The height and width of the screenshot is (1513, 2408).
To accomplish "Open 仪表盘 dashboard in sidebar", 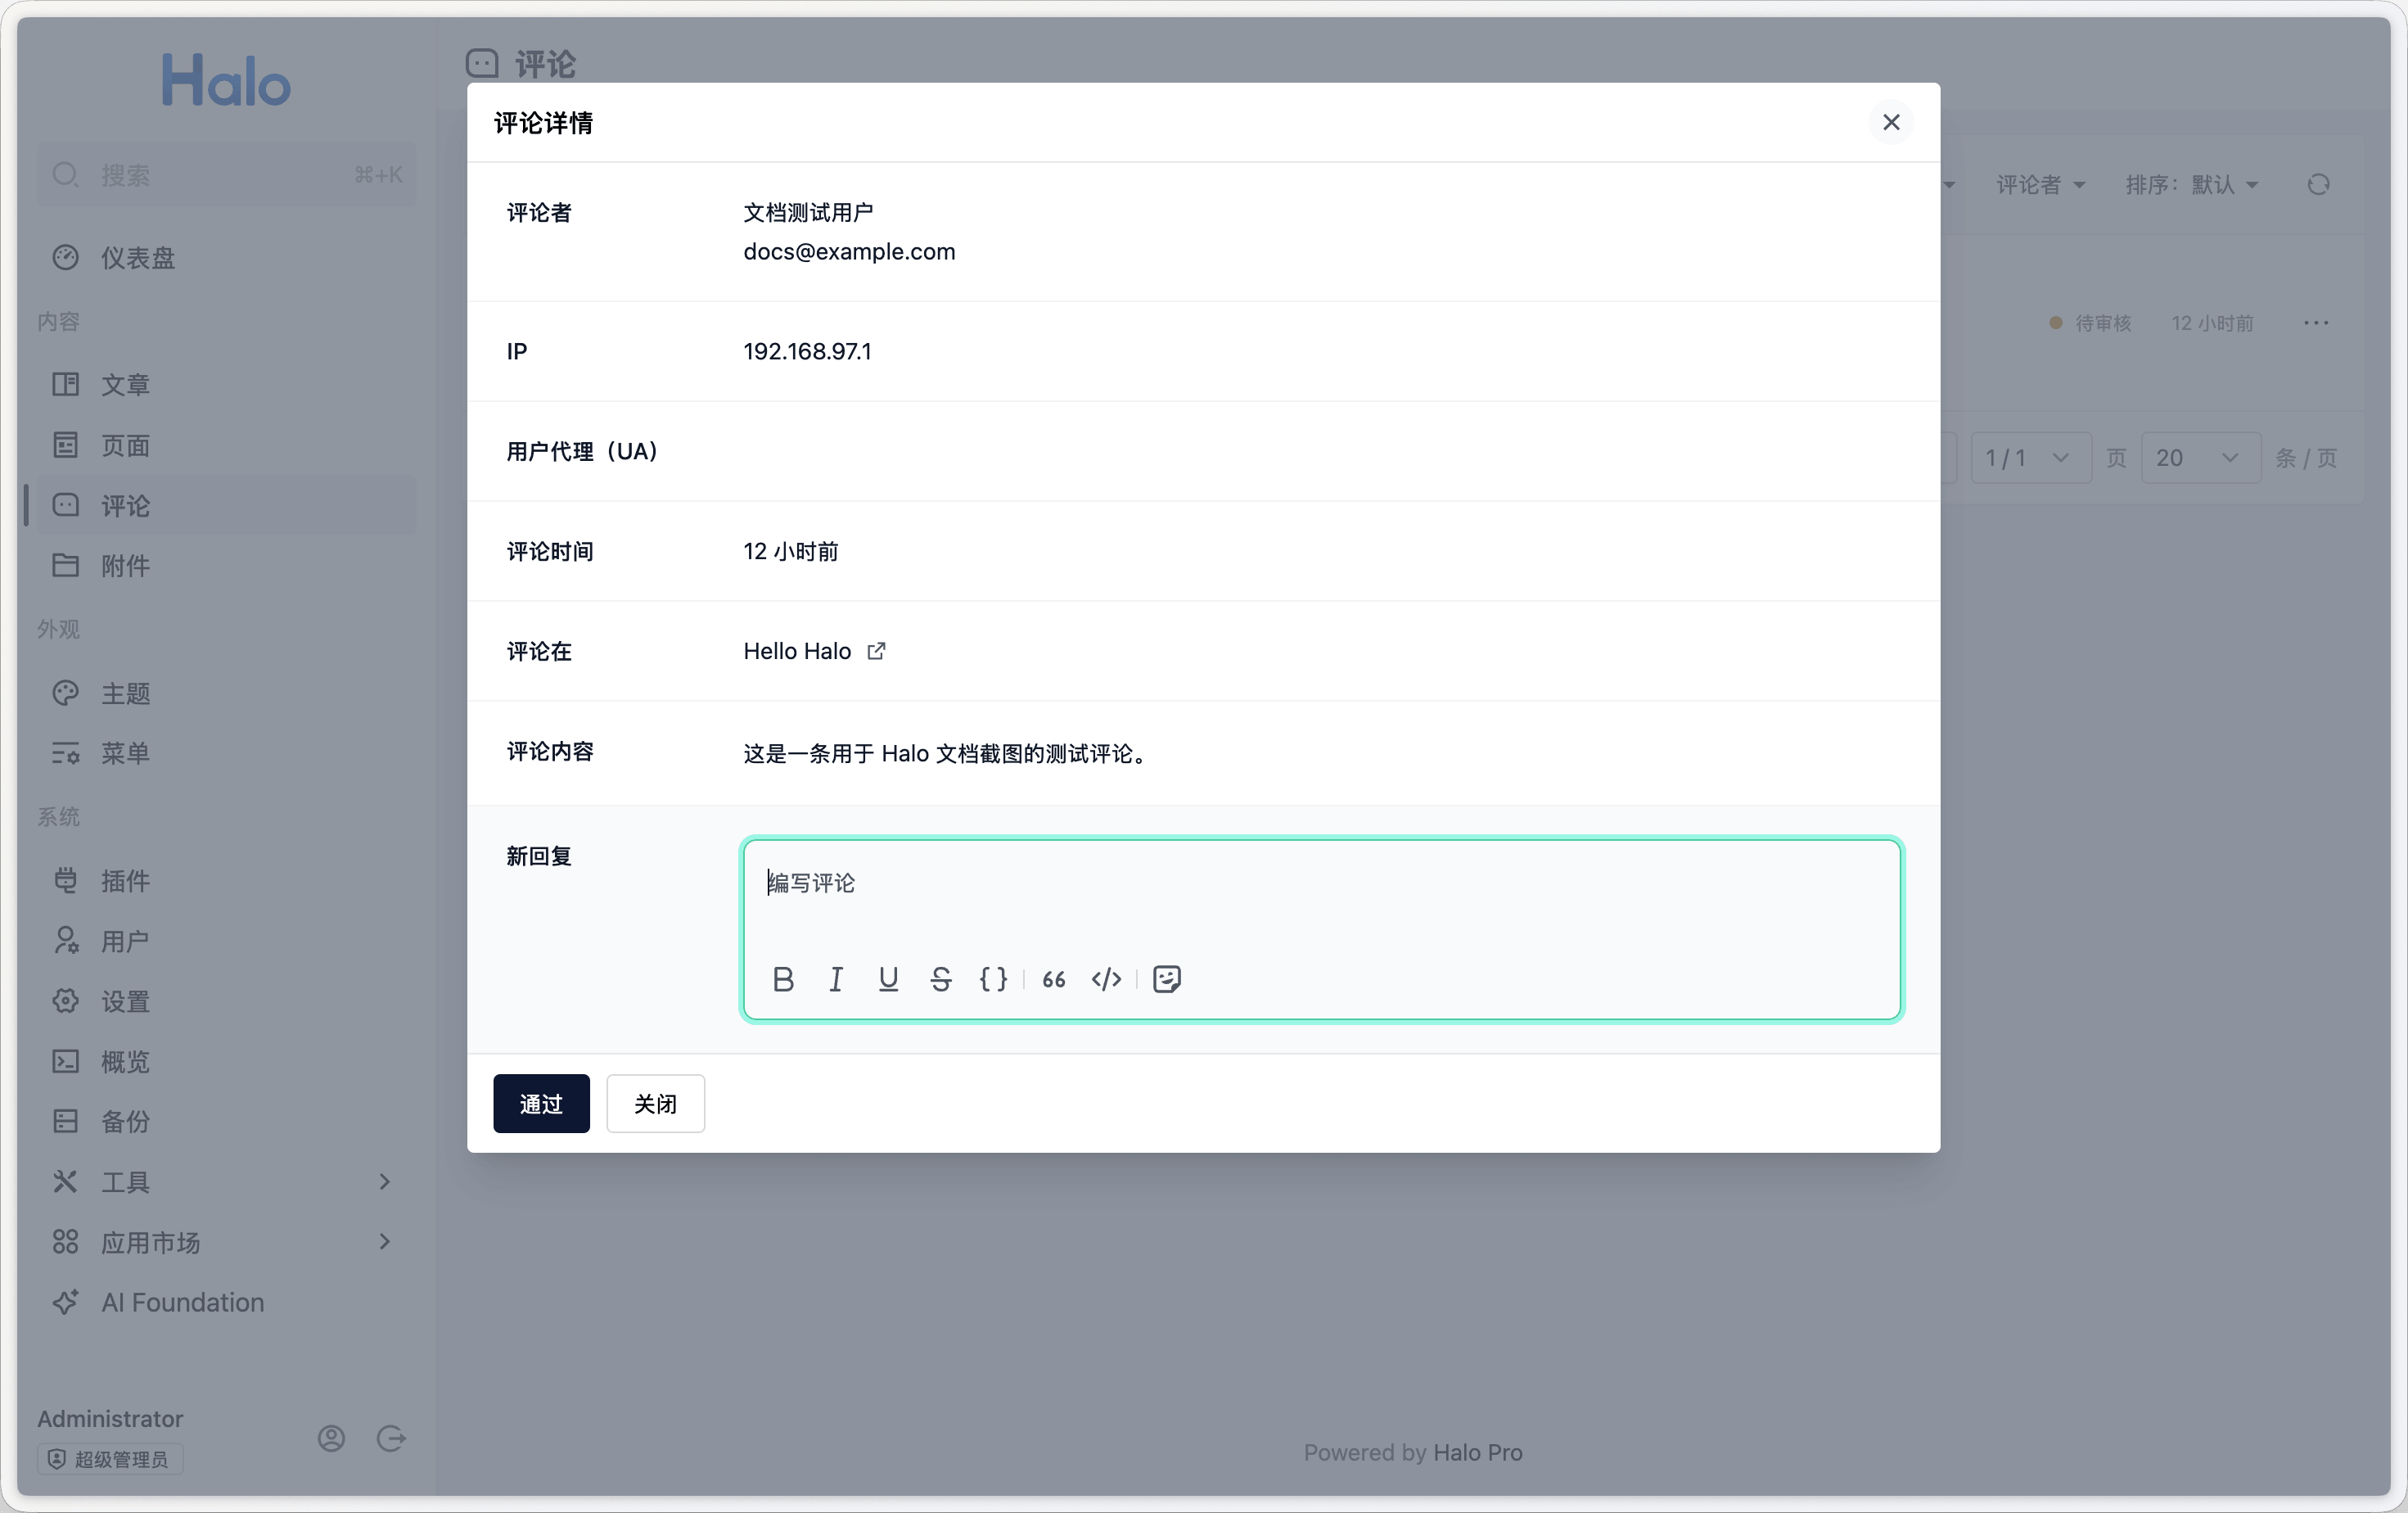I will pyautogui.click(x=226, y=258).
